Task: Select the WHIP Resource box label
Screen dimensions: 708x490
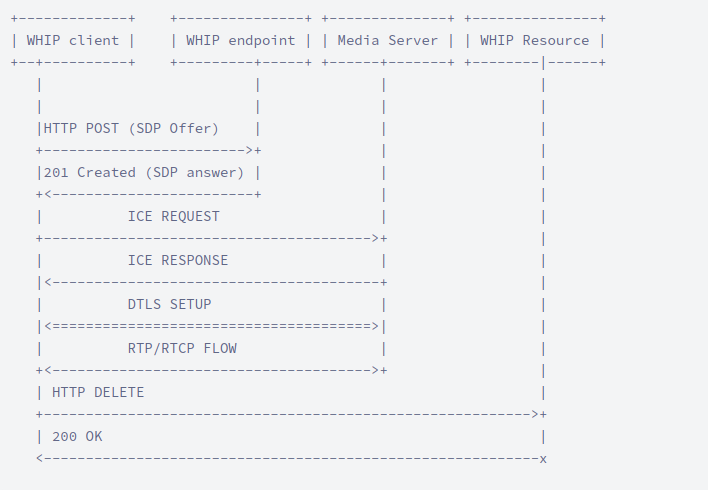Action: pyautogui.click(x=534, y=41)
